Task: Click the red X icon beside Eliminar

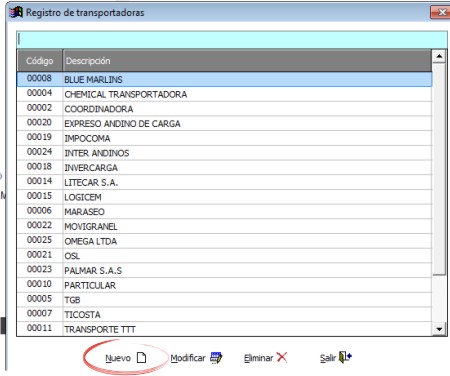Action: [282, 357]
